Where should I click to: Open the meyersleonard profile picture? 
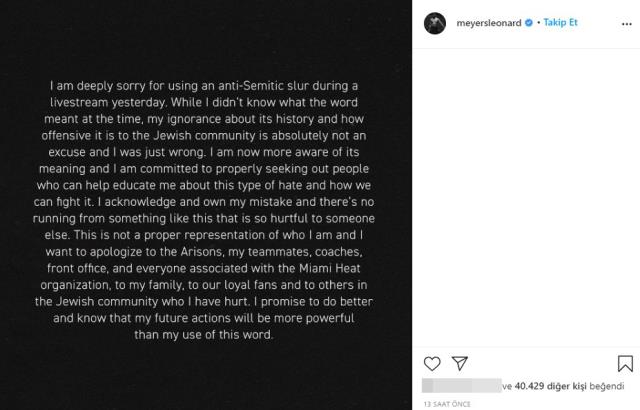435,20
